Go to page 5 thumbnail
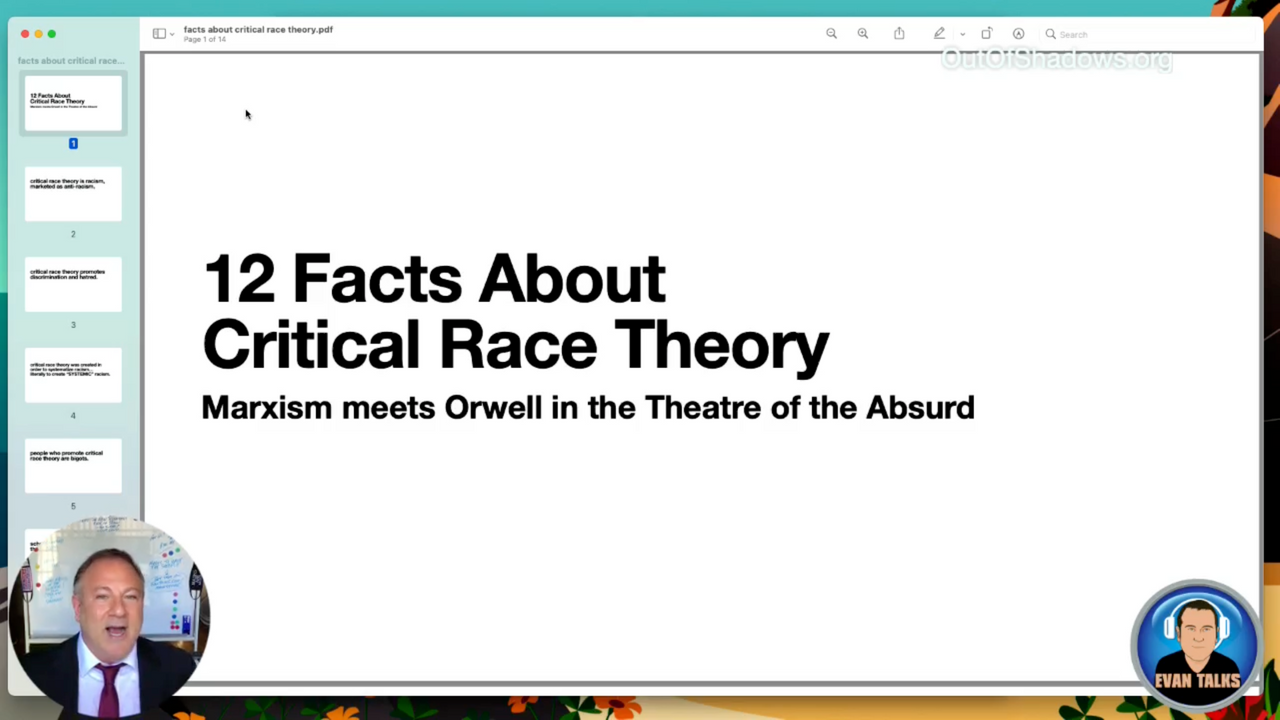 73,466
